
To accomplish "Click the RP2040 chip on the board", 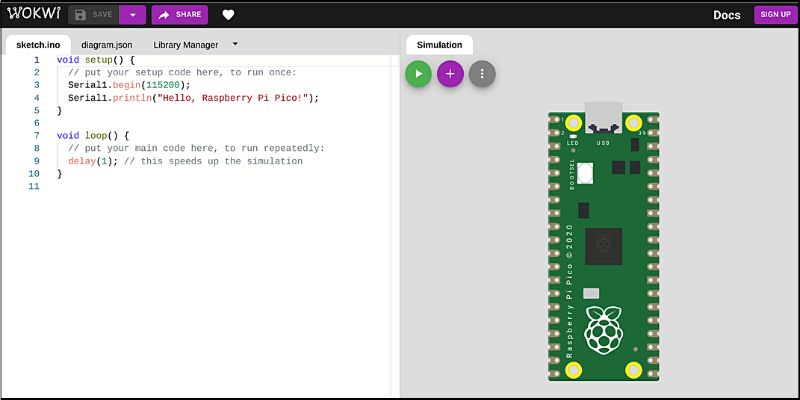I will click(604, 246).
